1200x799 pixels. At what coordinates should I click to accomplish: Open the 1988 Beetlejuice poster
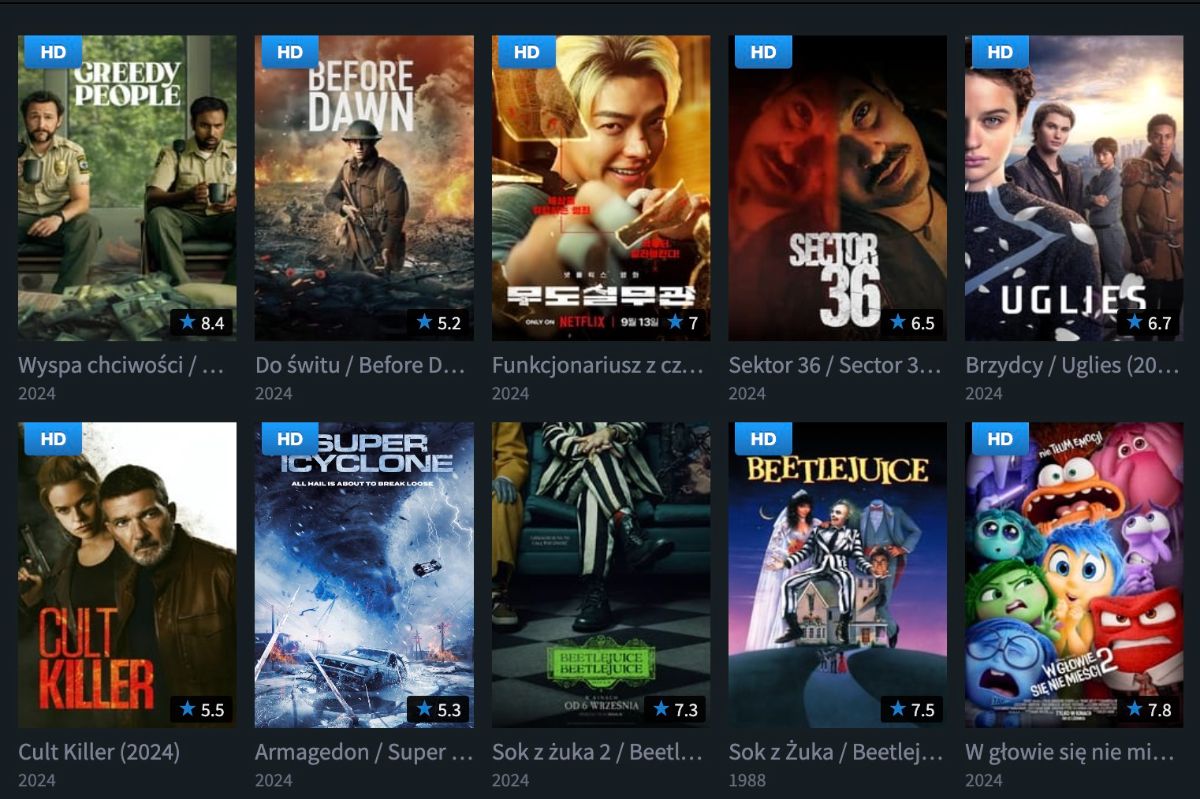click(x=838, y=575)
